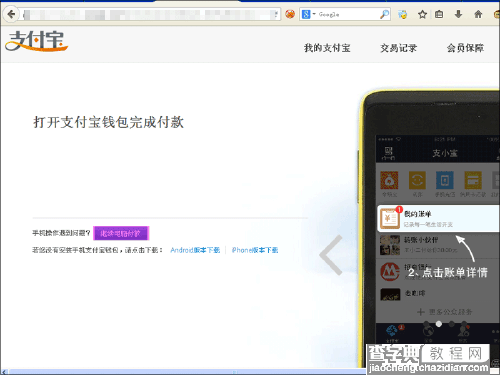Click the purple 继续电脑付款 button
500x375 pixels.
(x=121, y=233)
